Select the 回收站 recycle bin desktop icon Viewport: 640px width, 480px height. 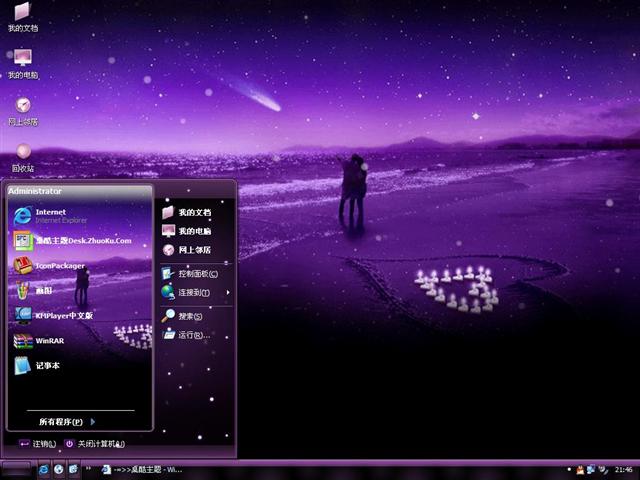click(x=23, y=157)
